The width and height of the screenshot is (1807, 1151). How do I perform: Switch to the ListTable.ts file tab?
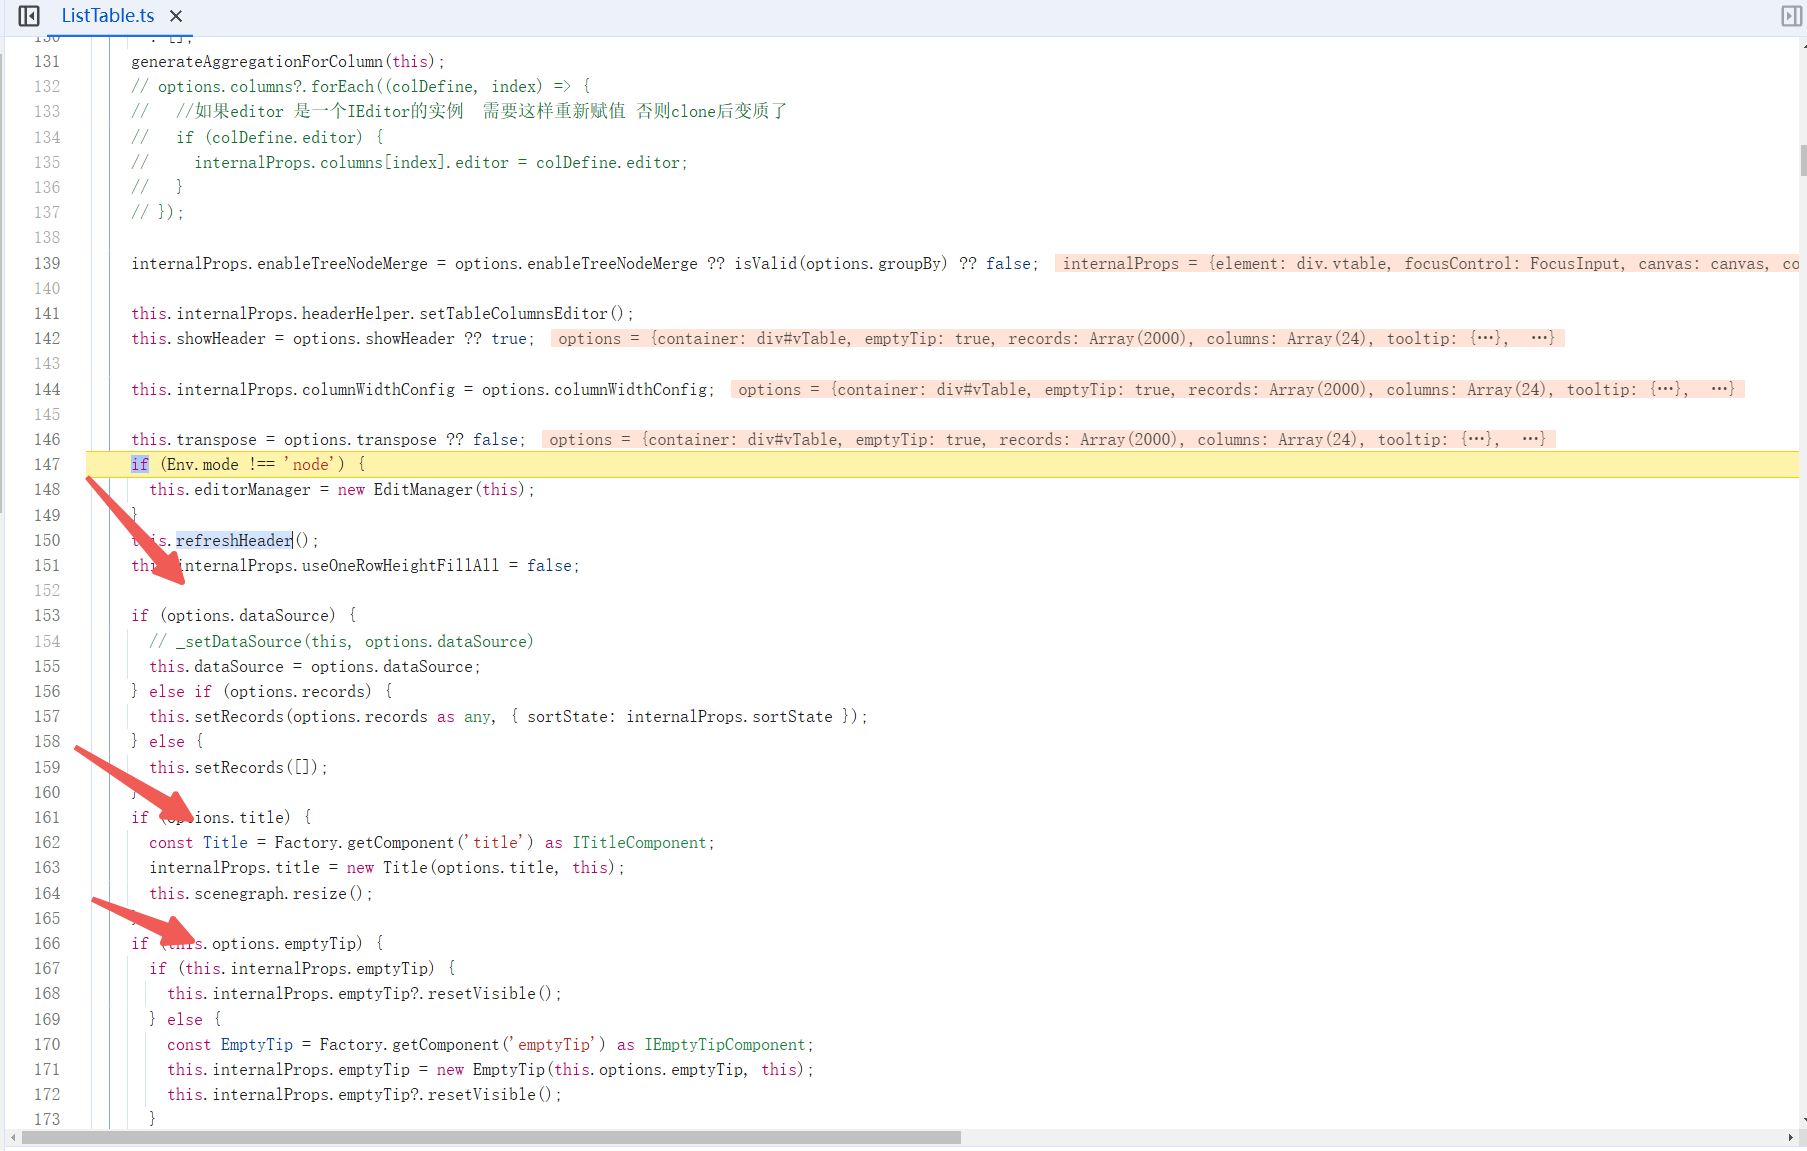[108, 16]
